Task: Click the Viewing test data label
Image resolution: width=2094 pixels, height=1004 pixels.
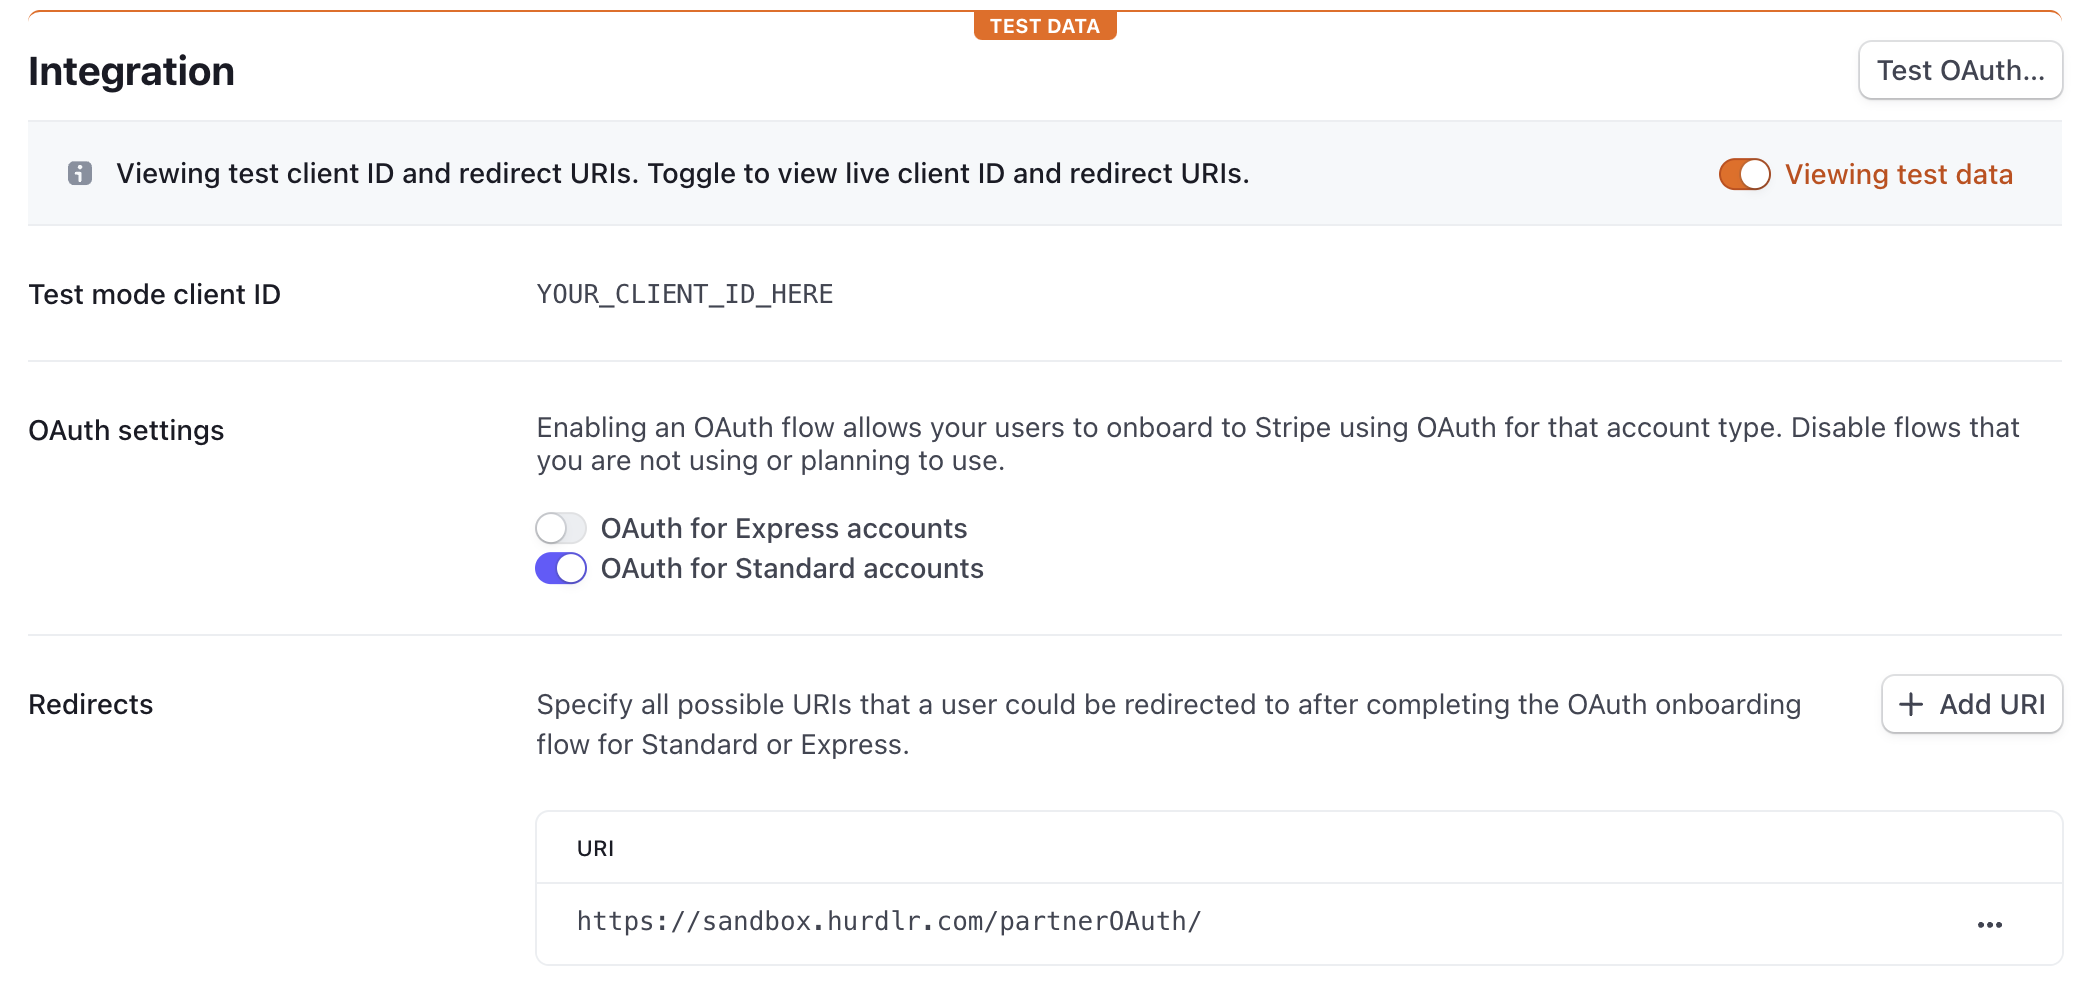Action: coord(1899,174)
